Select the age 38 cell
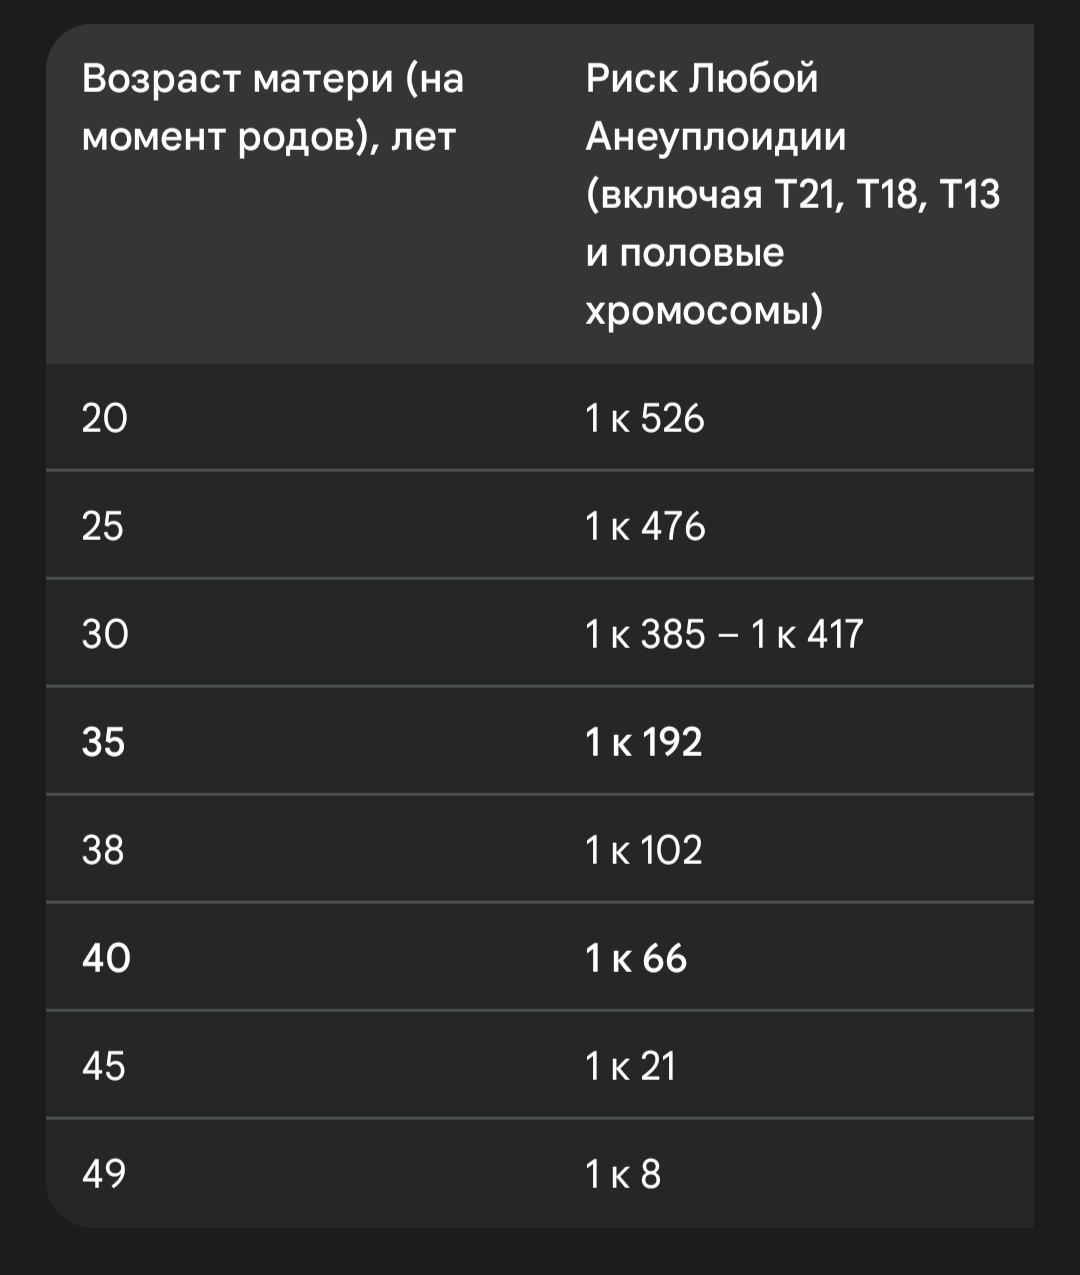This screenshot has width=1080, height=1275. coord(103,850)
